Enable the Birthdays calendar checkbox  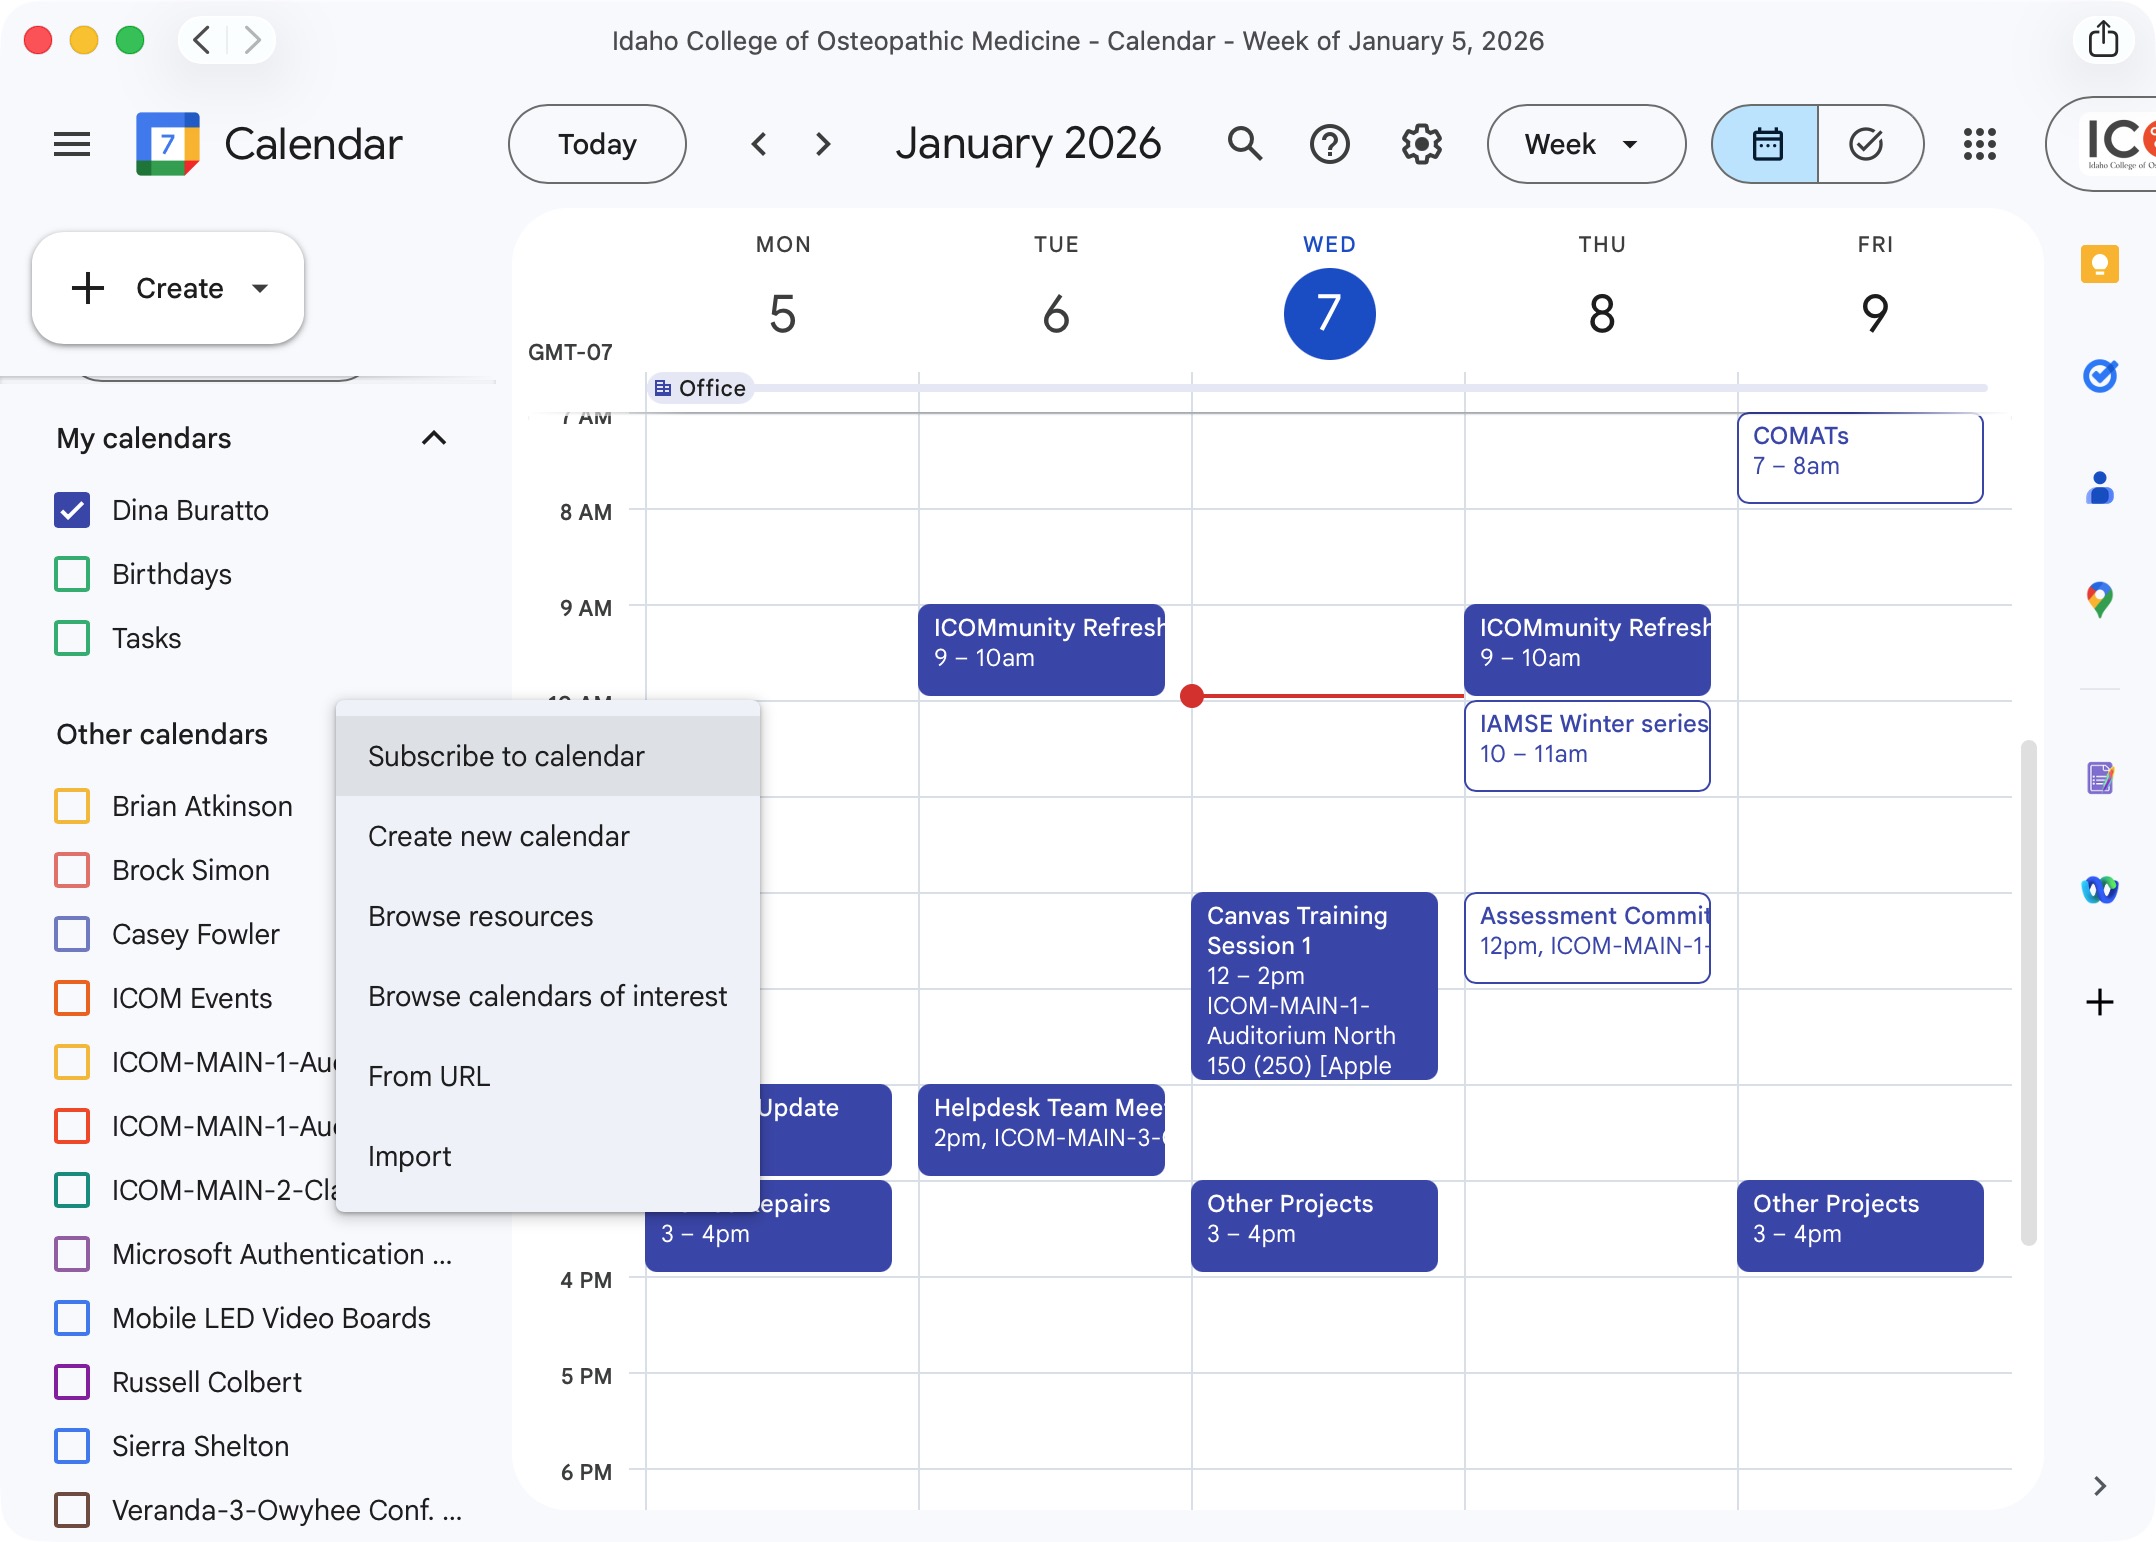(72, 574)
